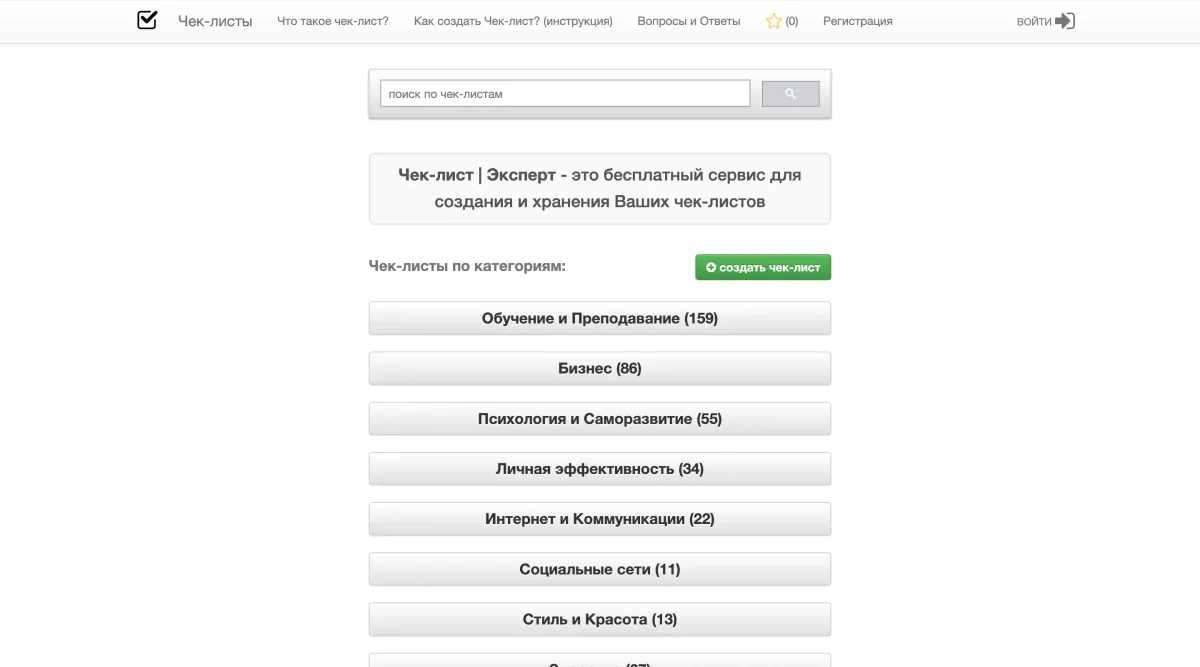Viewport: 1200px width, 667px height.
Task: Click the yellow star favorites icon
Action: (773, 21)
